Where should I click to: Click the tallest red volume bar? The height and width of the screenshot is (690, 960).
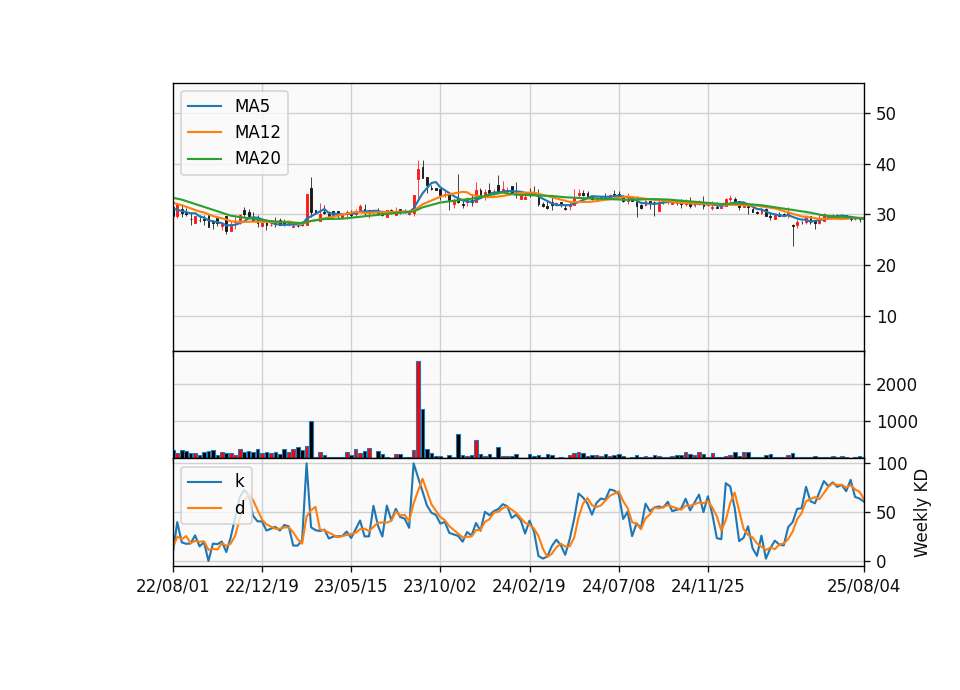(x=418, y=410)
